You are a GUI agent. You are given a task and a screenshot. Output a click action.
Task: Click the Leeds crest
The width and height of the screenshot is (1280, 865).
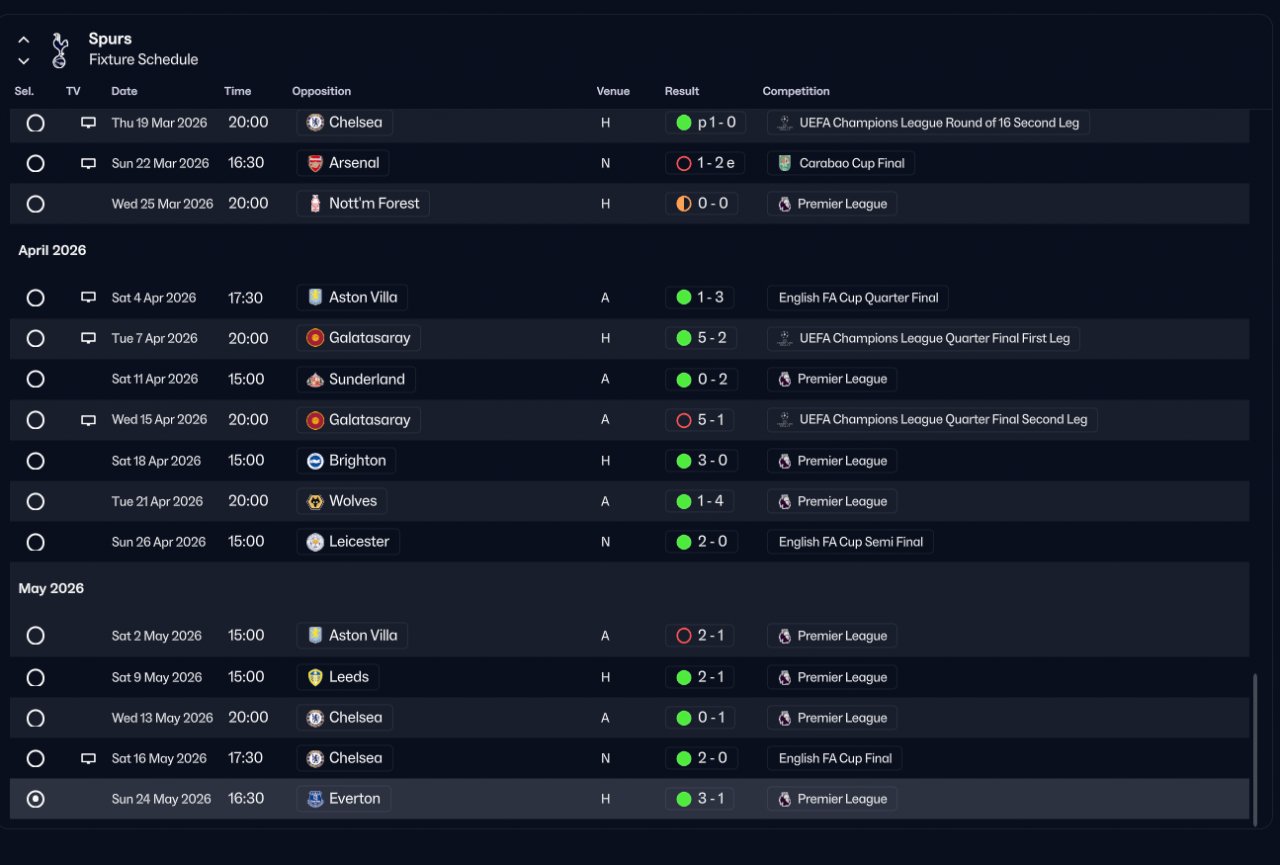pyautogui.click(x=315, y=677)
